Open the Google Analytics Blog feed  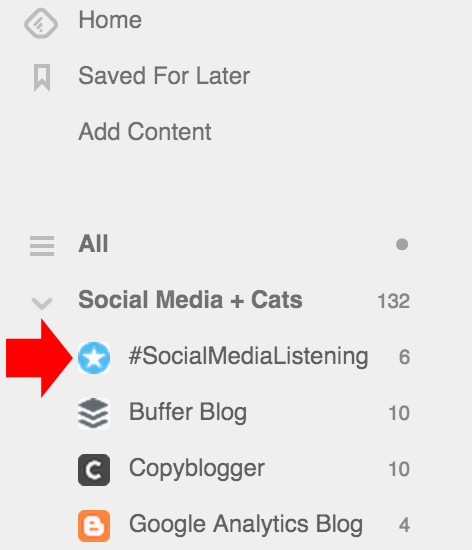tap(246, 524)
